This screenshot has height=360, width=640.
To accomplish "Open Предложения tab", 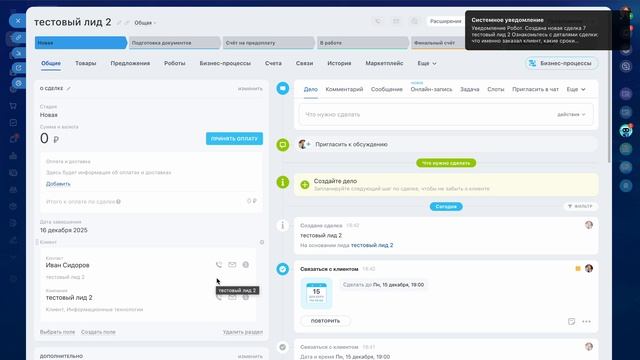I will tap(130, 63).
